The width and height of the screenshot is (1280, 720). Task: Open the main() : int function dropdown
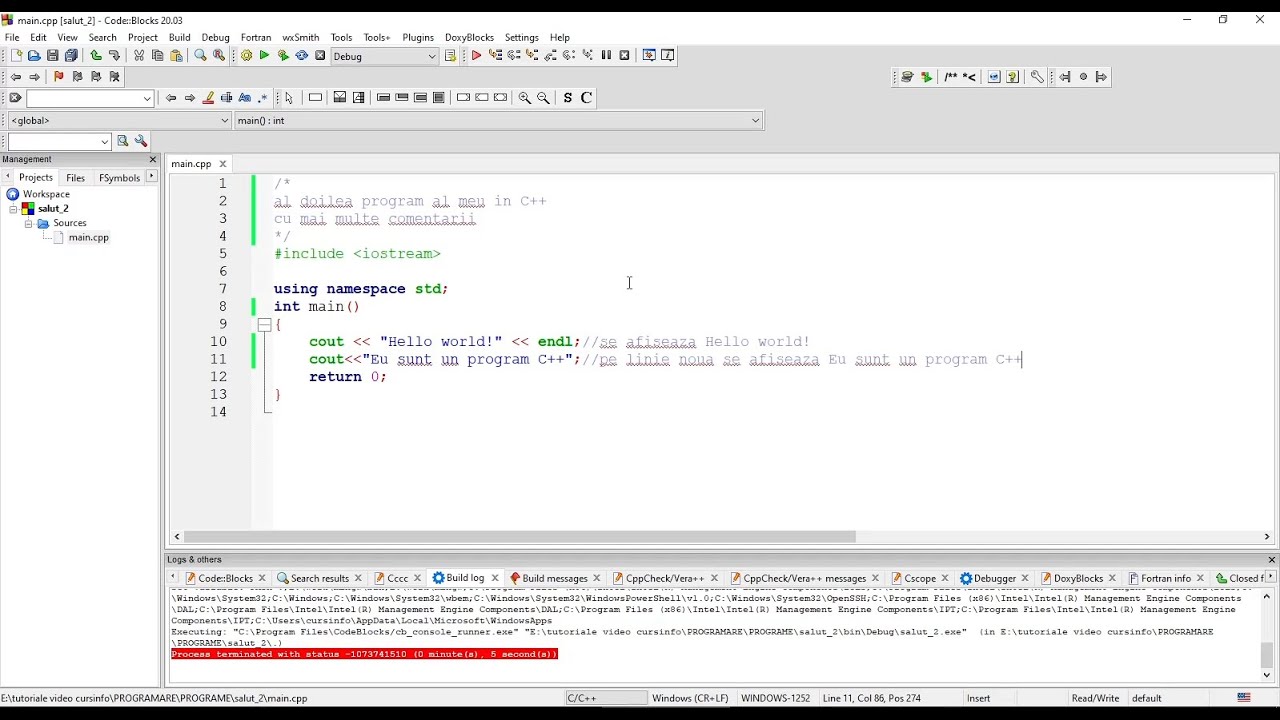pos(498,120)
